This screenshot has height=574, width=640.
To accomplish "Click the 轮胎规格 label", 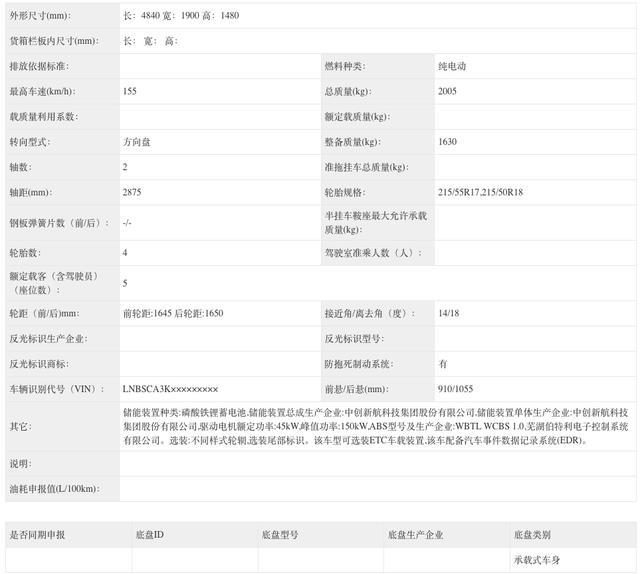I will point(345,192).
